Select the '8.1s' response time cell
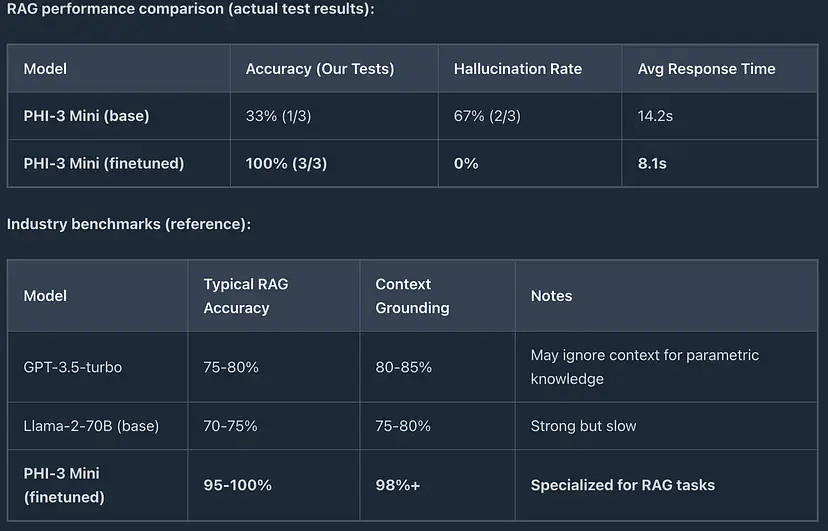The height and width of the screenshot is (531, 828). [654, 163]
